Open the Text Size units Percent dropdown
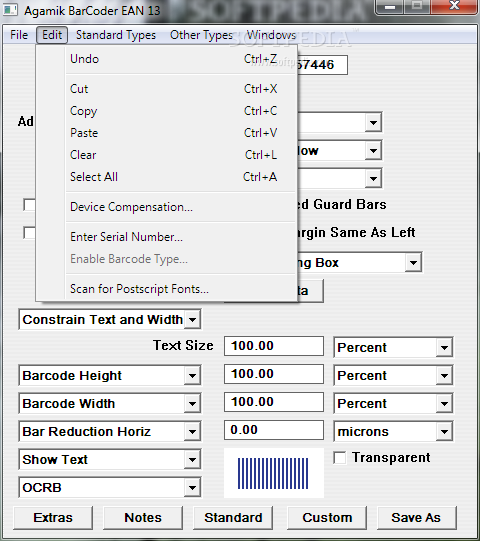 (x=444, y=347)
